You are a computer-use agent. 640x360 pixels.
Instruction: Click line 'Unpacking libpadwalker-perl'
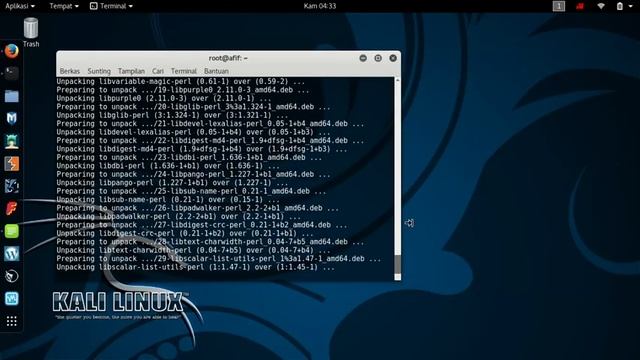click(178, 217)
